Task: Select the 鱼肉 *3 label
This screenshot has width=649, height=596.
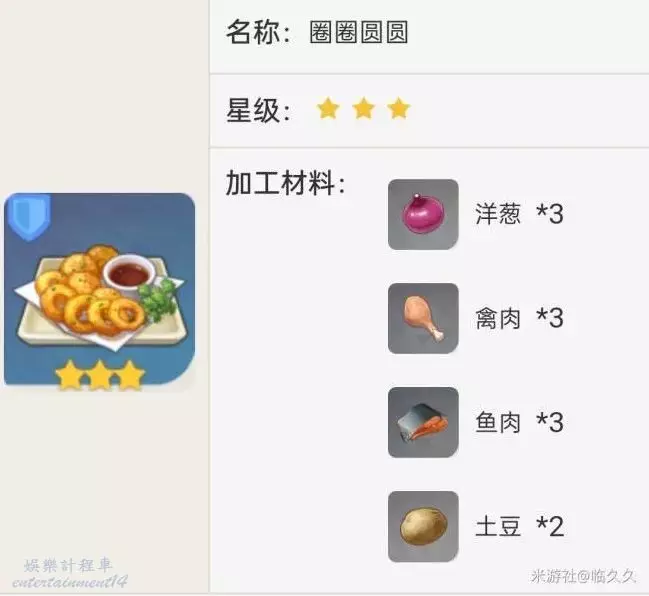Action: click(x=519, y=423)
